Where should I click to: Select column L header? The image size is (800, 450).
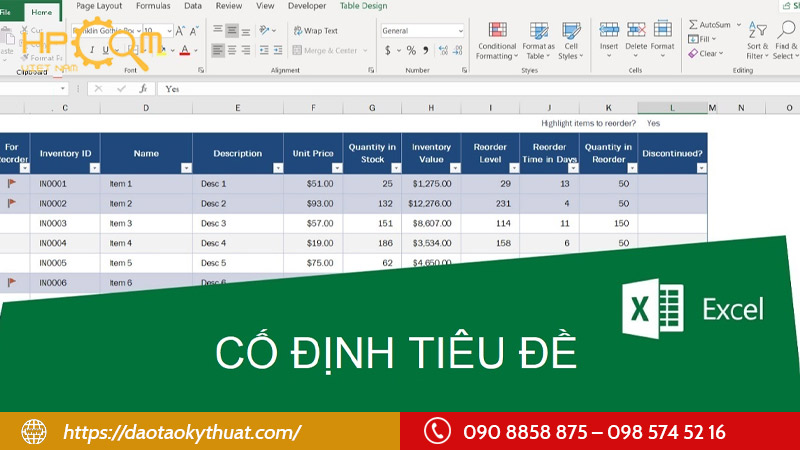[672, 108]
